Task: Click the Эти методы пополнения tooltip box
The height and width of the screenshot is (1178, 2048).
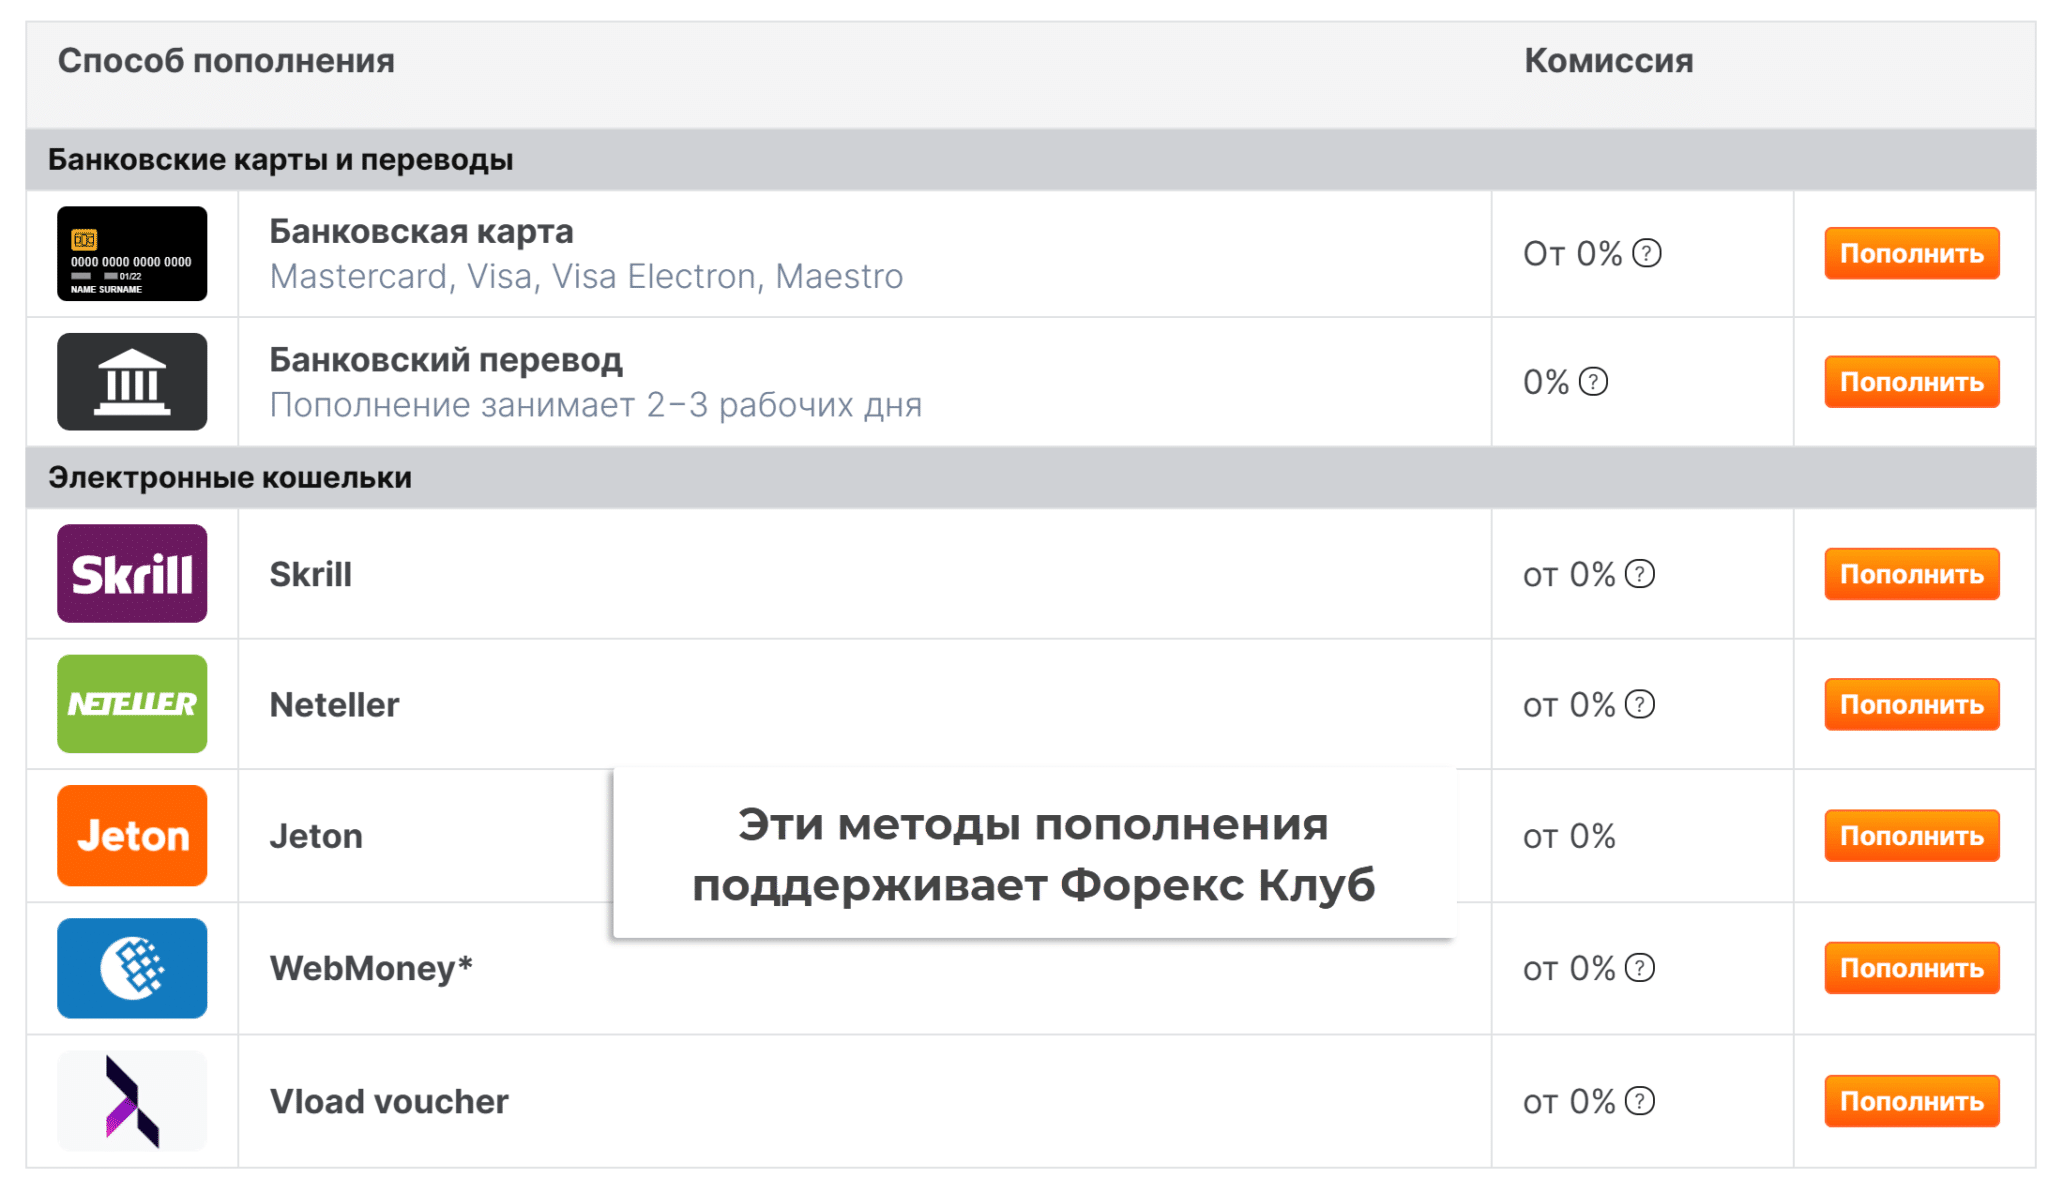Action: click(x=1033, y=854)
